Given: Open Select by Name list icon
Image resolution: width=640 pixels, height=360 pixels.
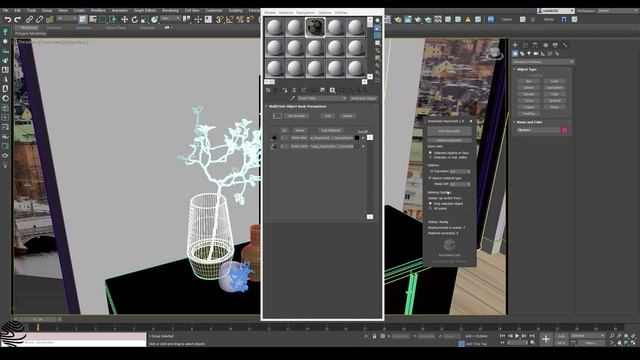Looking at the screenshot, I should click(93, 19).
